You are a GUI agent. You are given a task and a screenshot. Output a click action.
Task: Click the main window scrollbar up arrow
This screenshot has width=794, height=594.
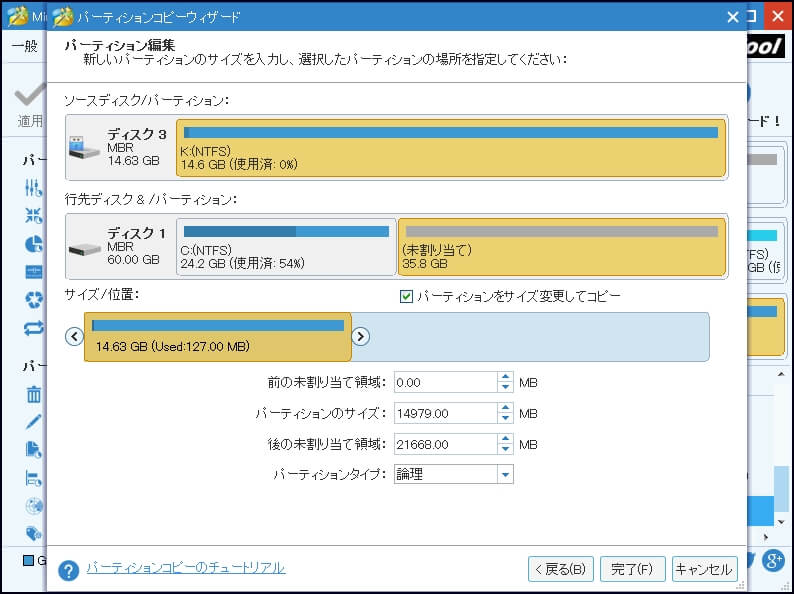781,375
